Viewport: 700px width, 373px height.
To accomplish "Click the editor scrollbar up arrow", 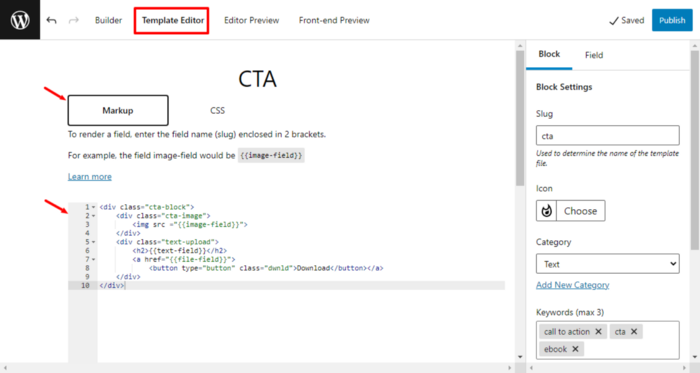I will 520,46.
